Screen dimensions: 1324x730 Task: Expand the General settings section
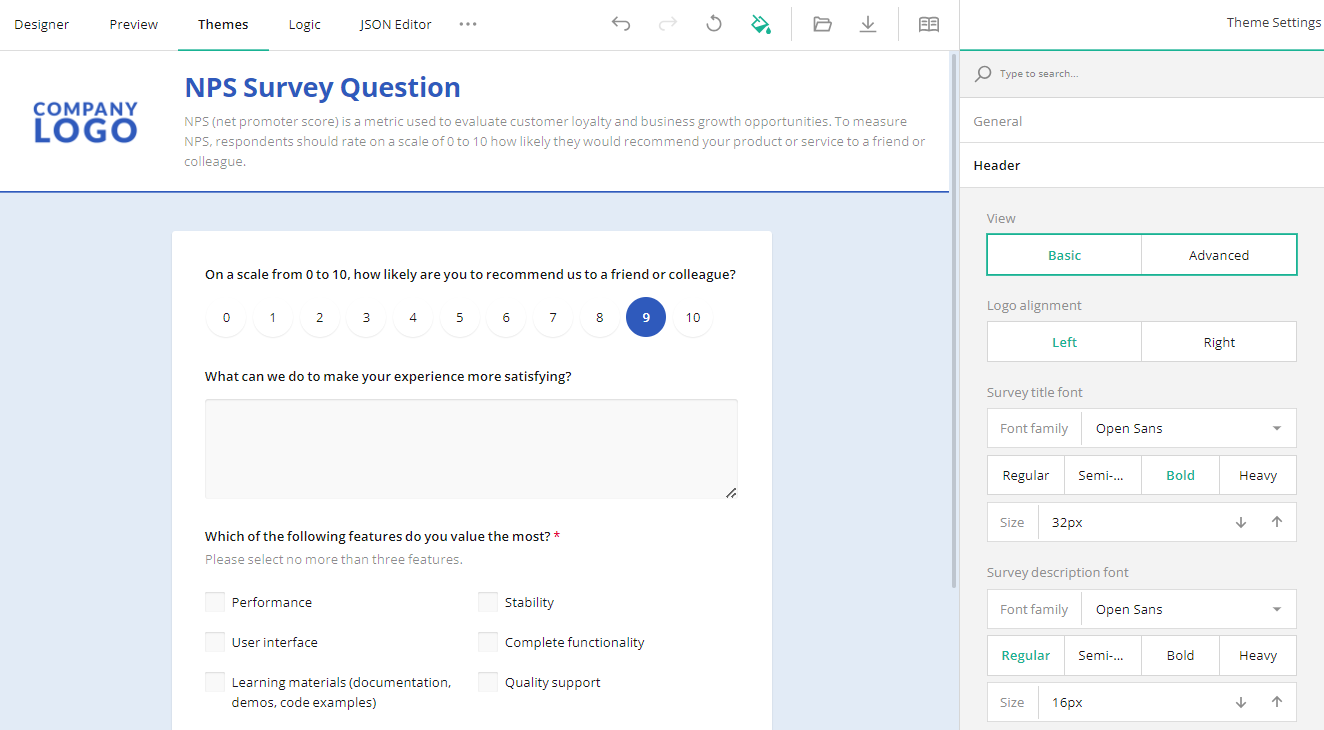point(997,120)
